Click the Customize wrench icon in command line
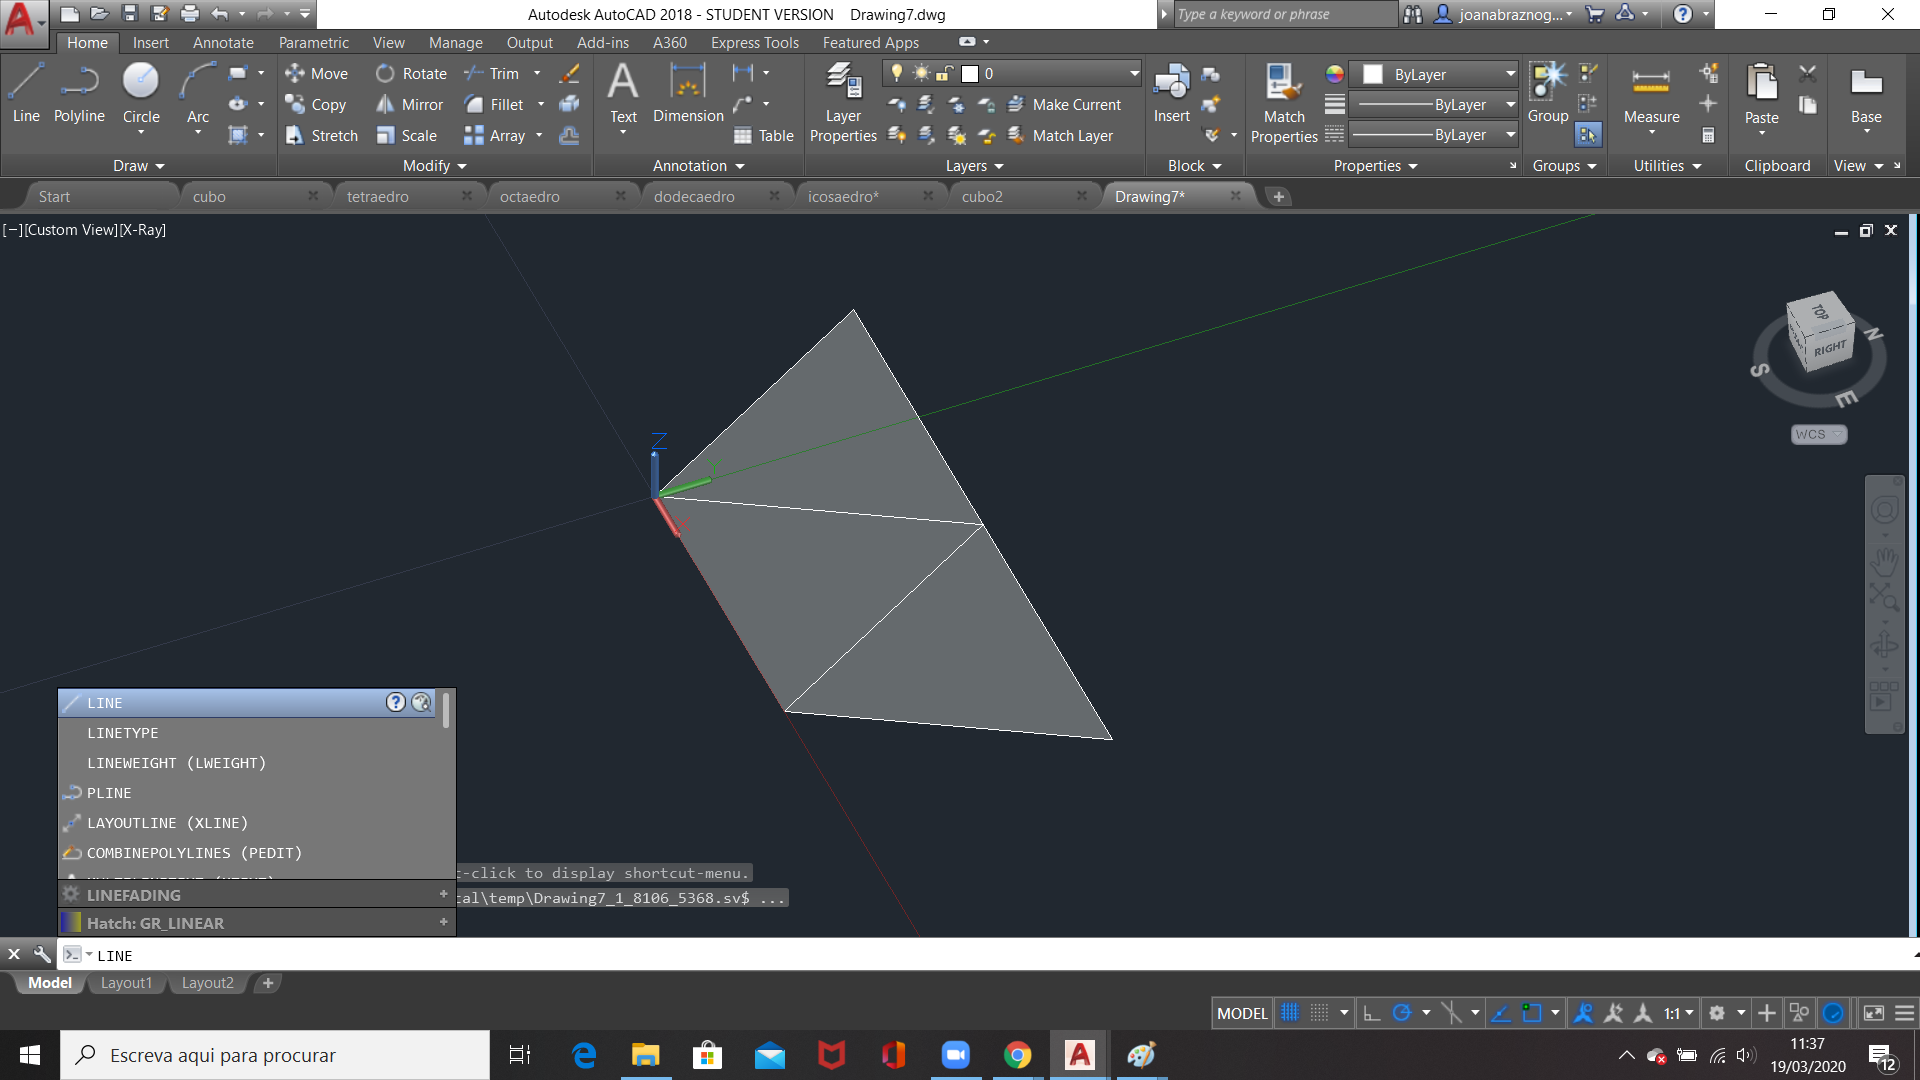 coord(42,955)
